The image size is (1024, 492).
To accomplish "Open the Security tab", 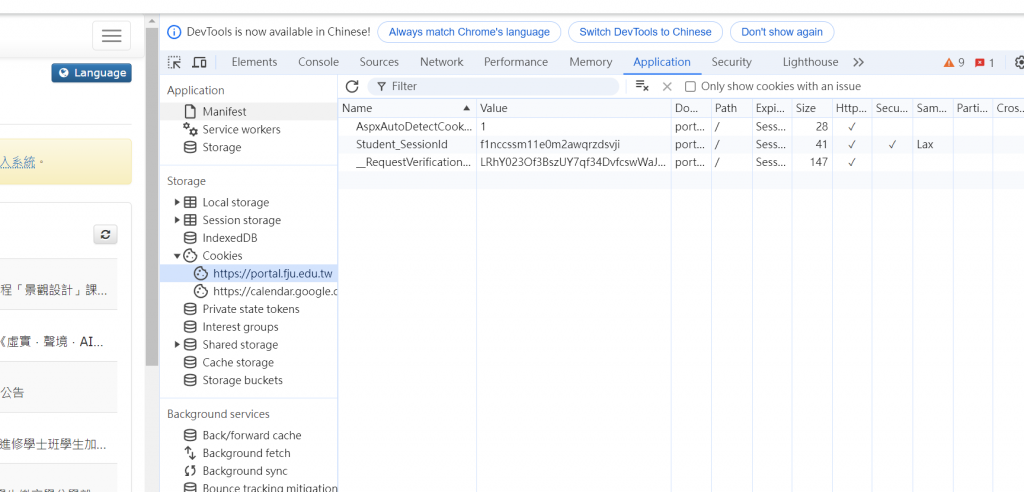I will click(731, 62).
